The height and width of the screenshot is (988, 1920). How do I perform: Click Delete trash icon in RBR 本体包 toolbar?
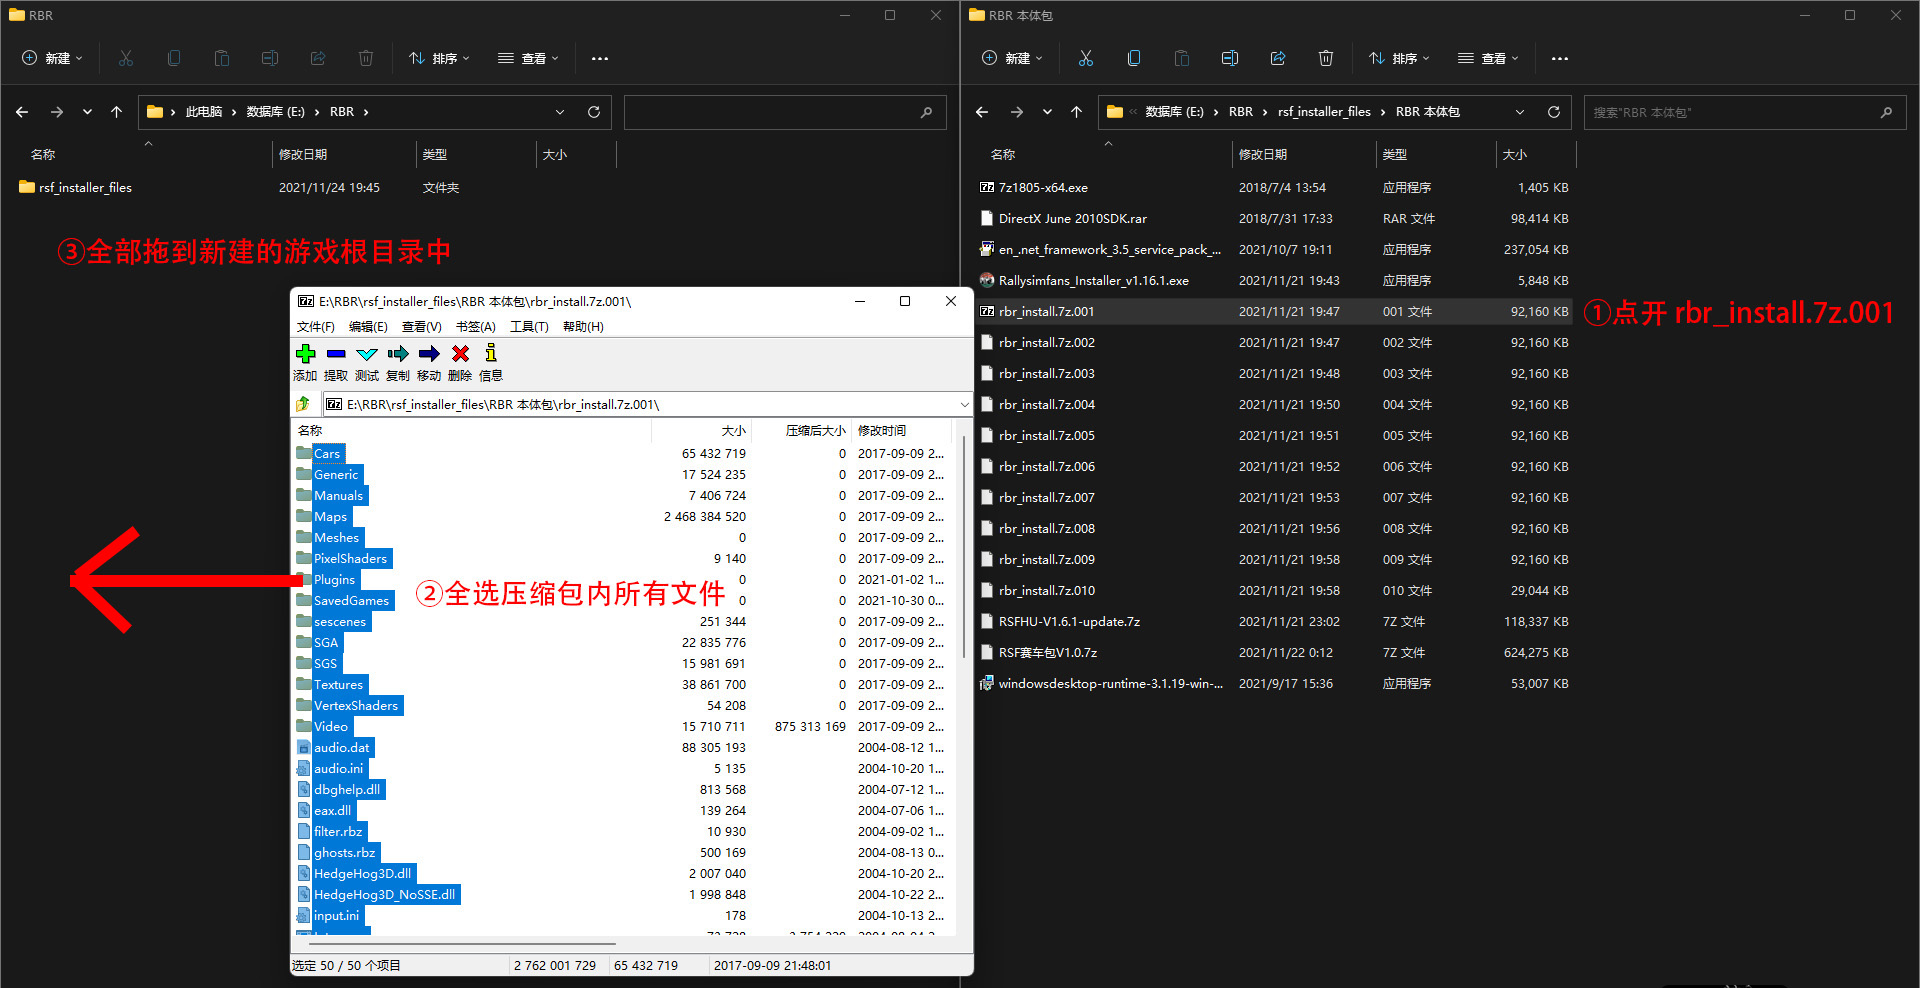[1326, 58]
